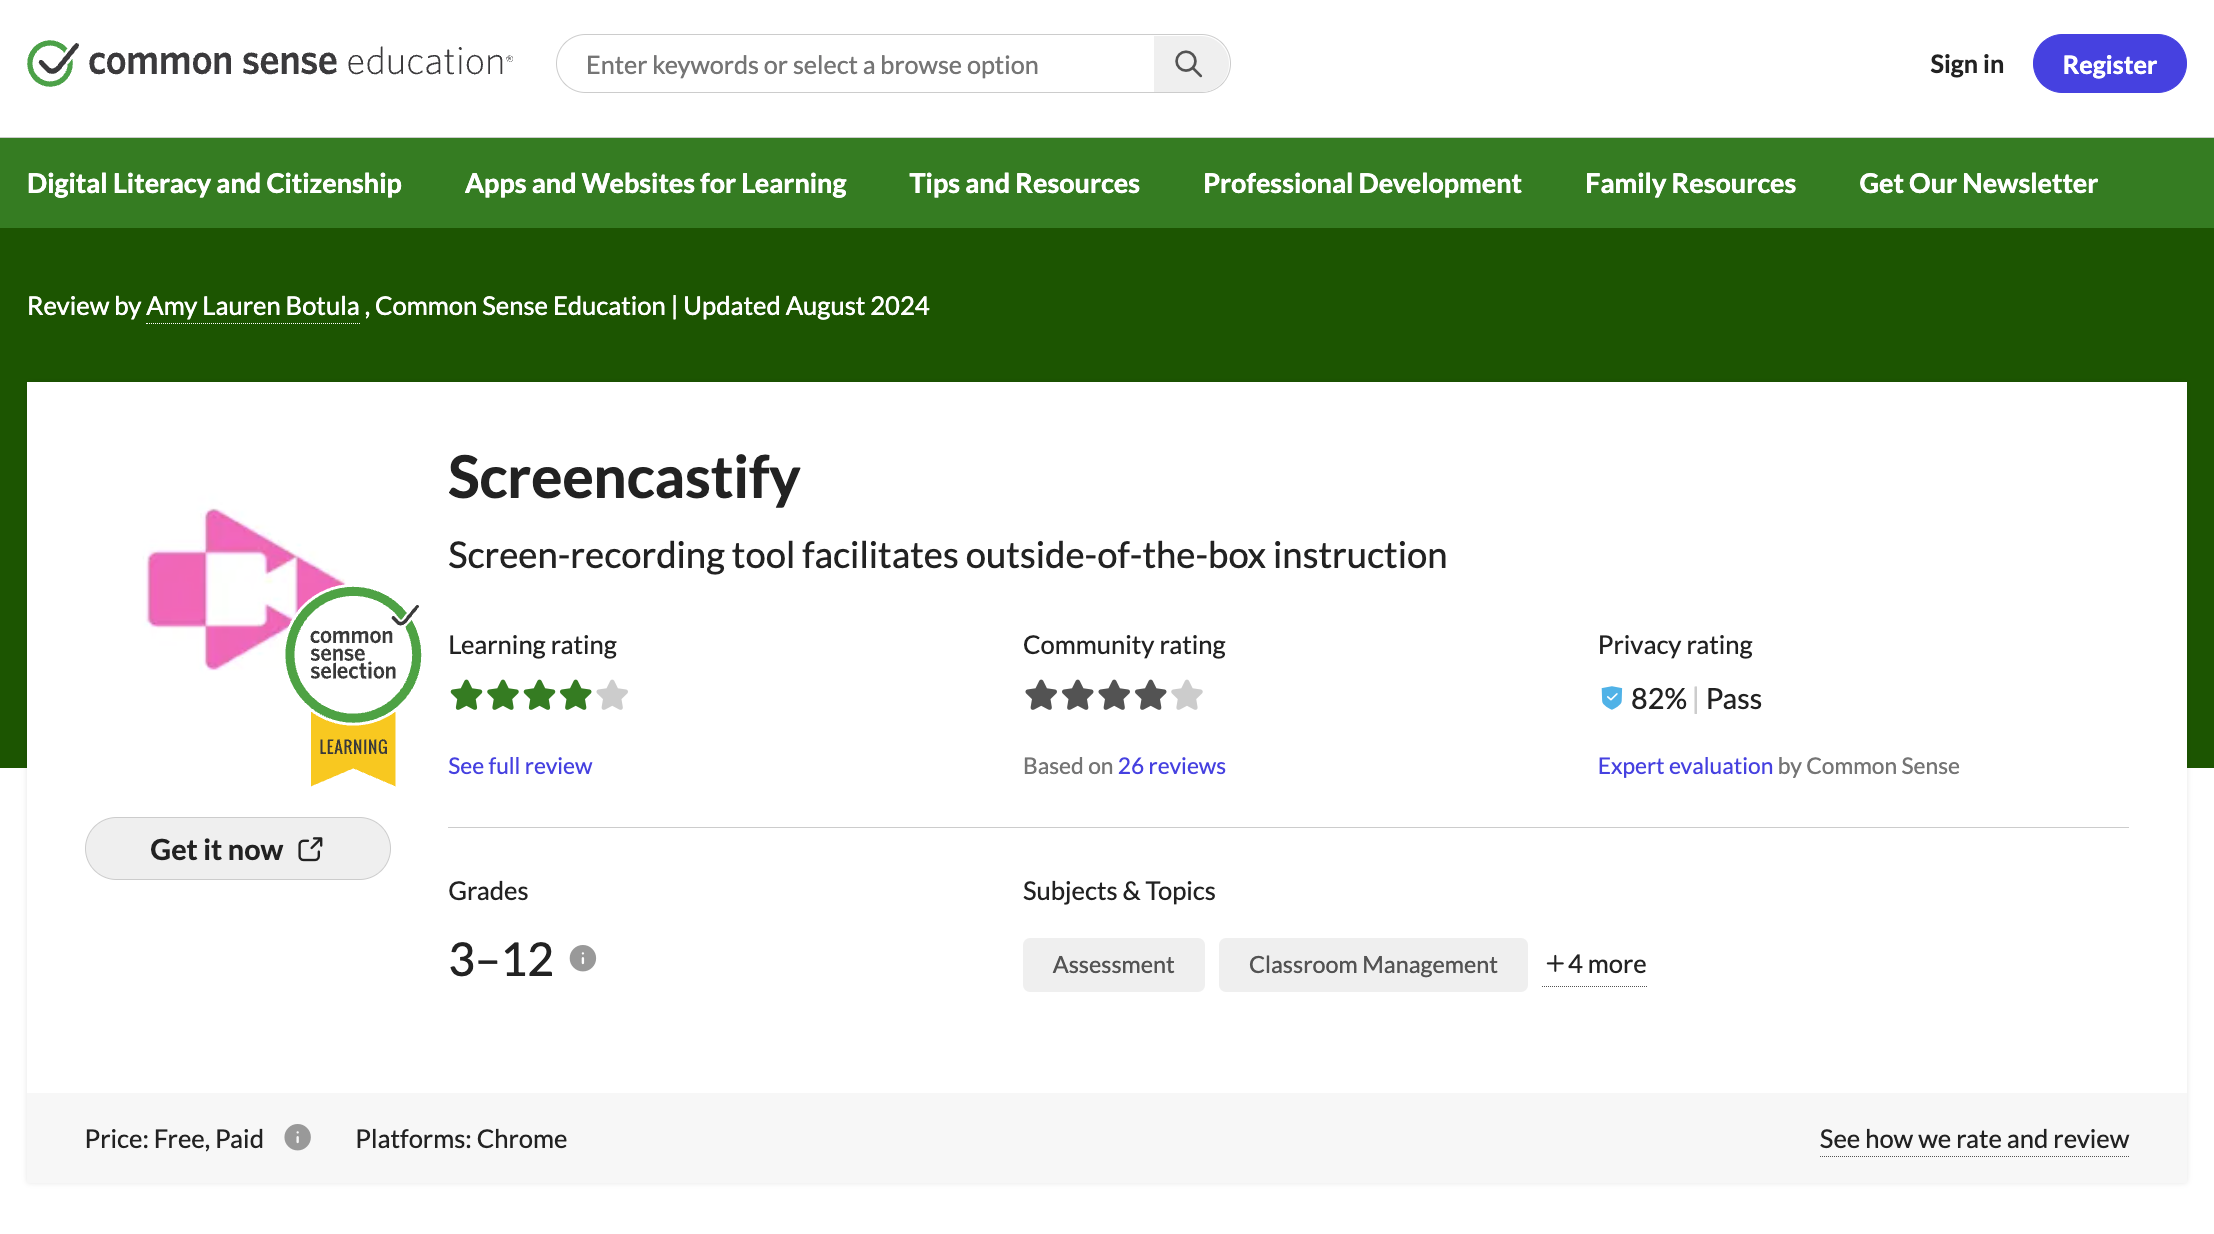Click the Common Sense Education logo
Viewport: 2214px width, 1234px height.
[270, 63]
